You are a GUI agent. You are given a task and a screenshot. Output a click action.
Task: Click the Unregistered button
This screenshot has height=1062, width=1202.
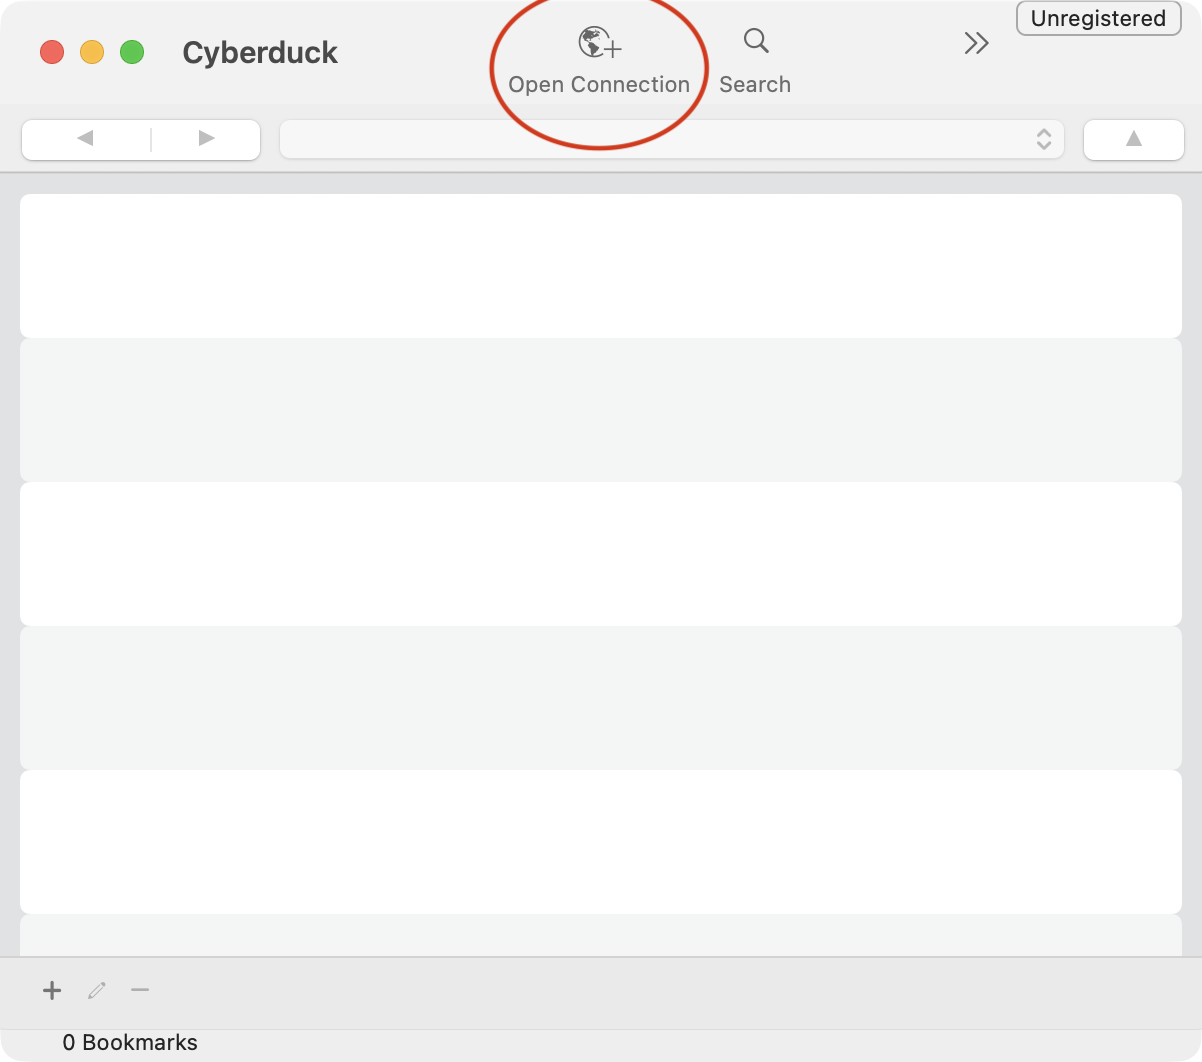[1098, 19]
